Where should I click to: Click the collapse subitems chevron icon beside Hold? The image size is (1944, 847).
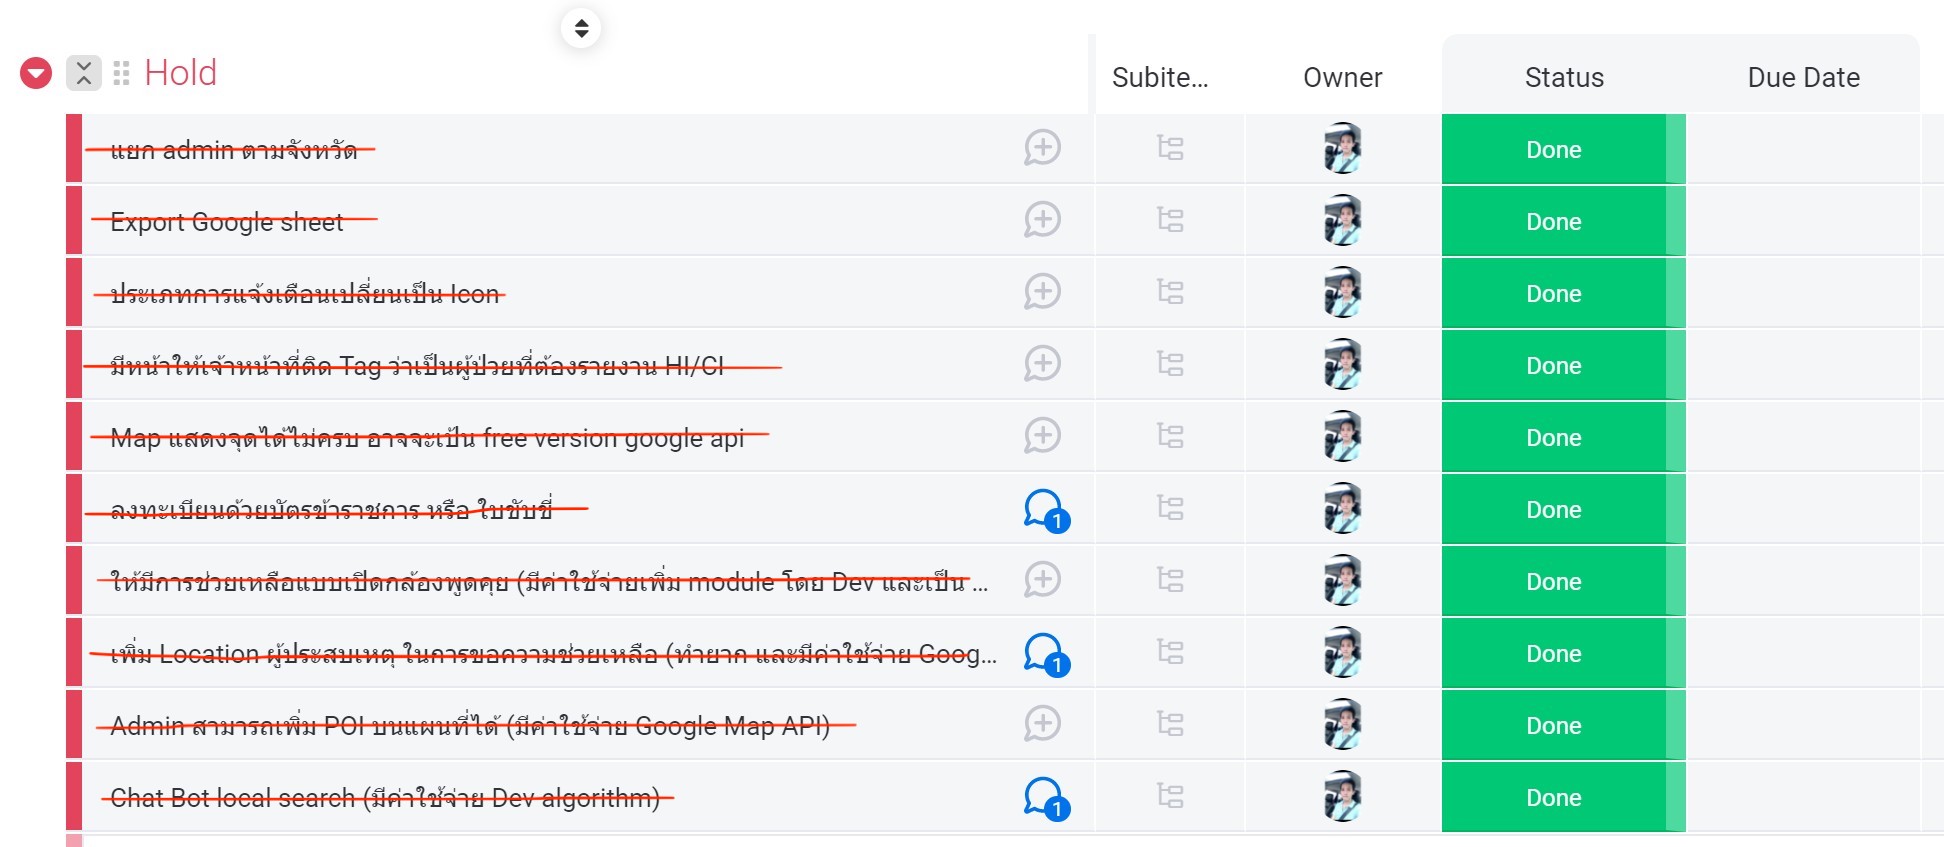point(84,73)
